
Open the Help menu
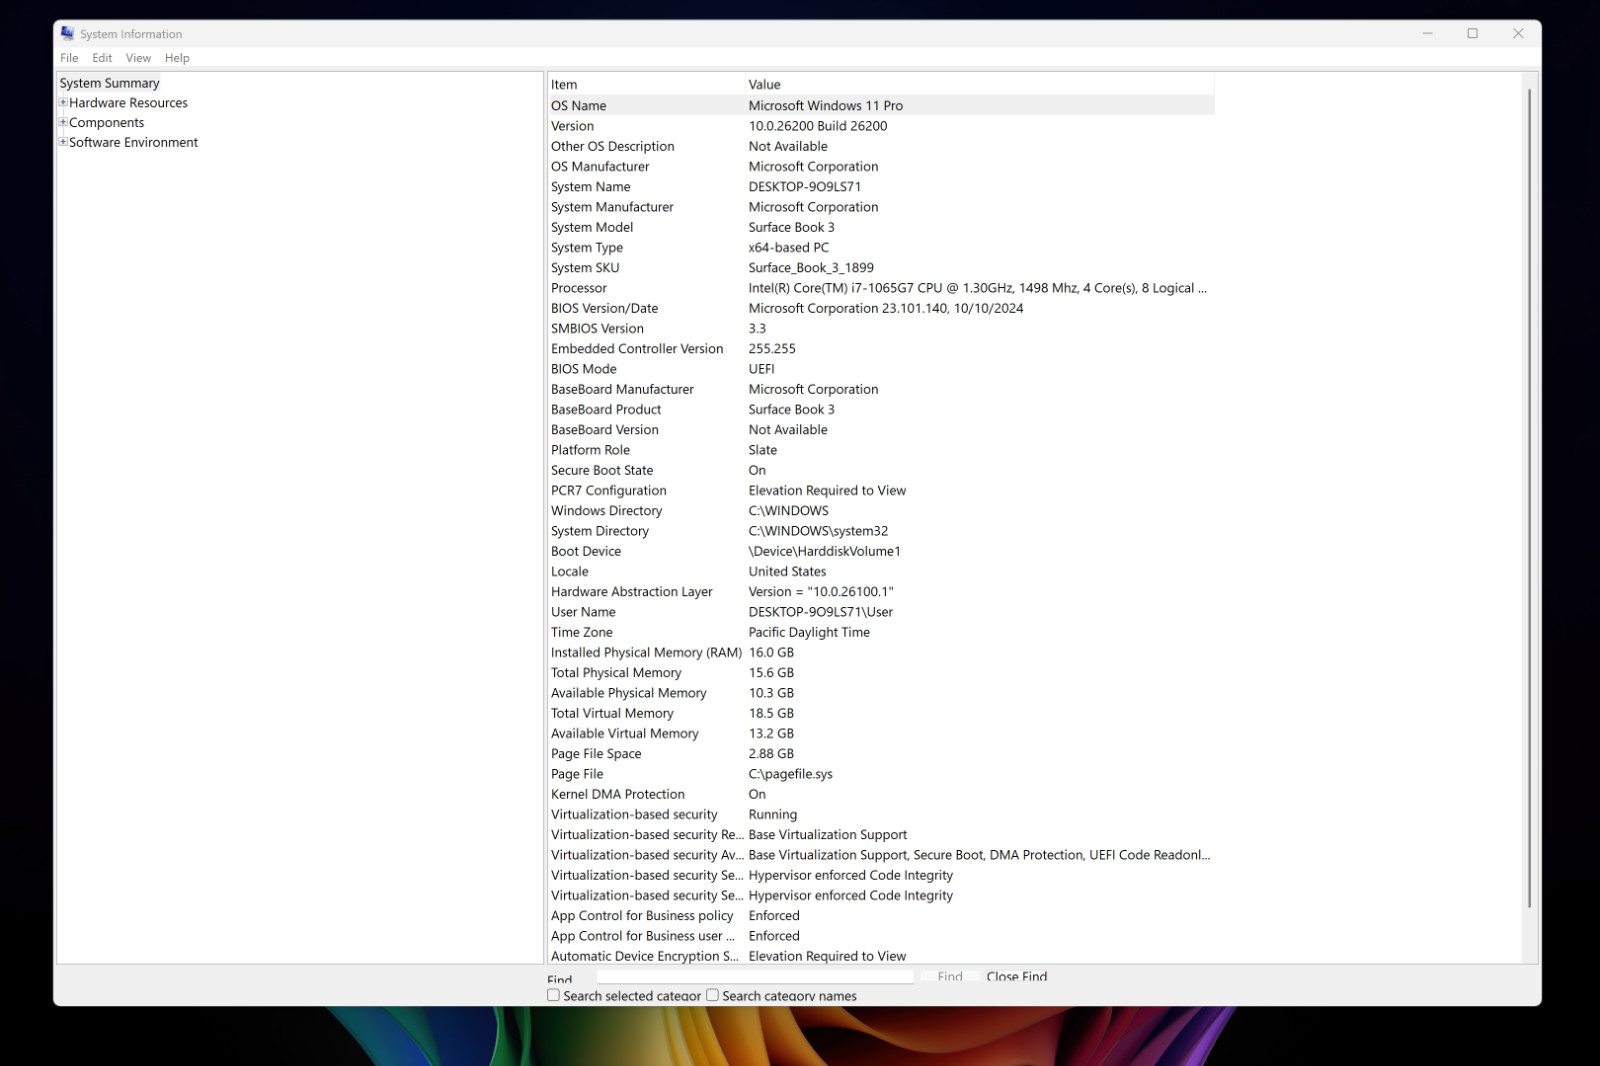point(177,58)
